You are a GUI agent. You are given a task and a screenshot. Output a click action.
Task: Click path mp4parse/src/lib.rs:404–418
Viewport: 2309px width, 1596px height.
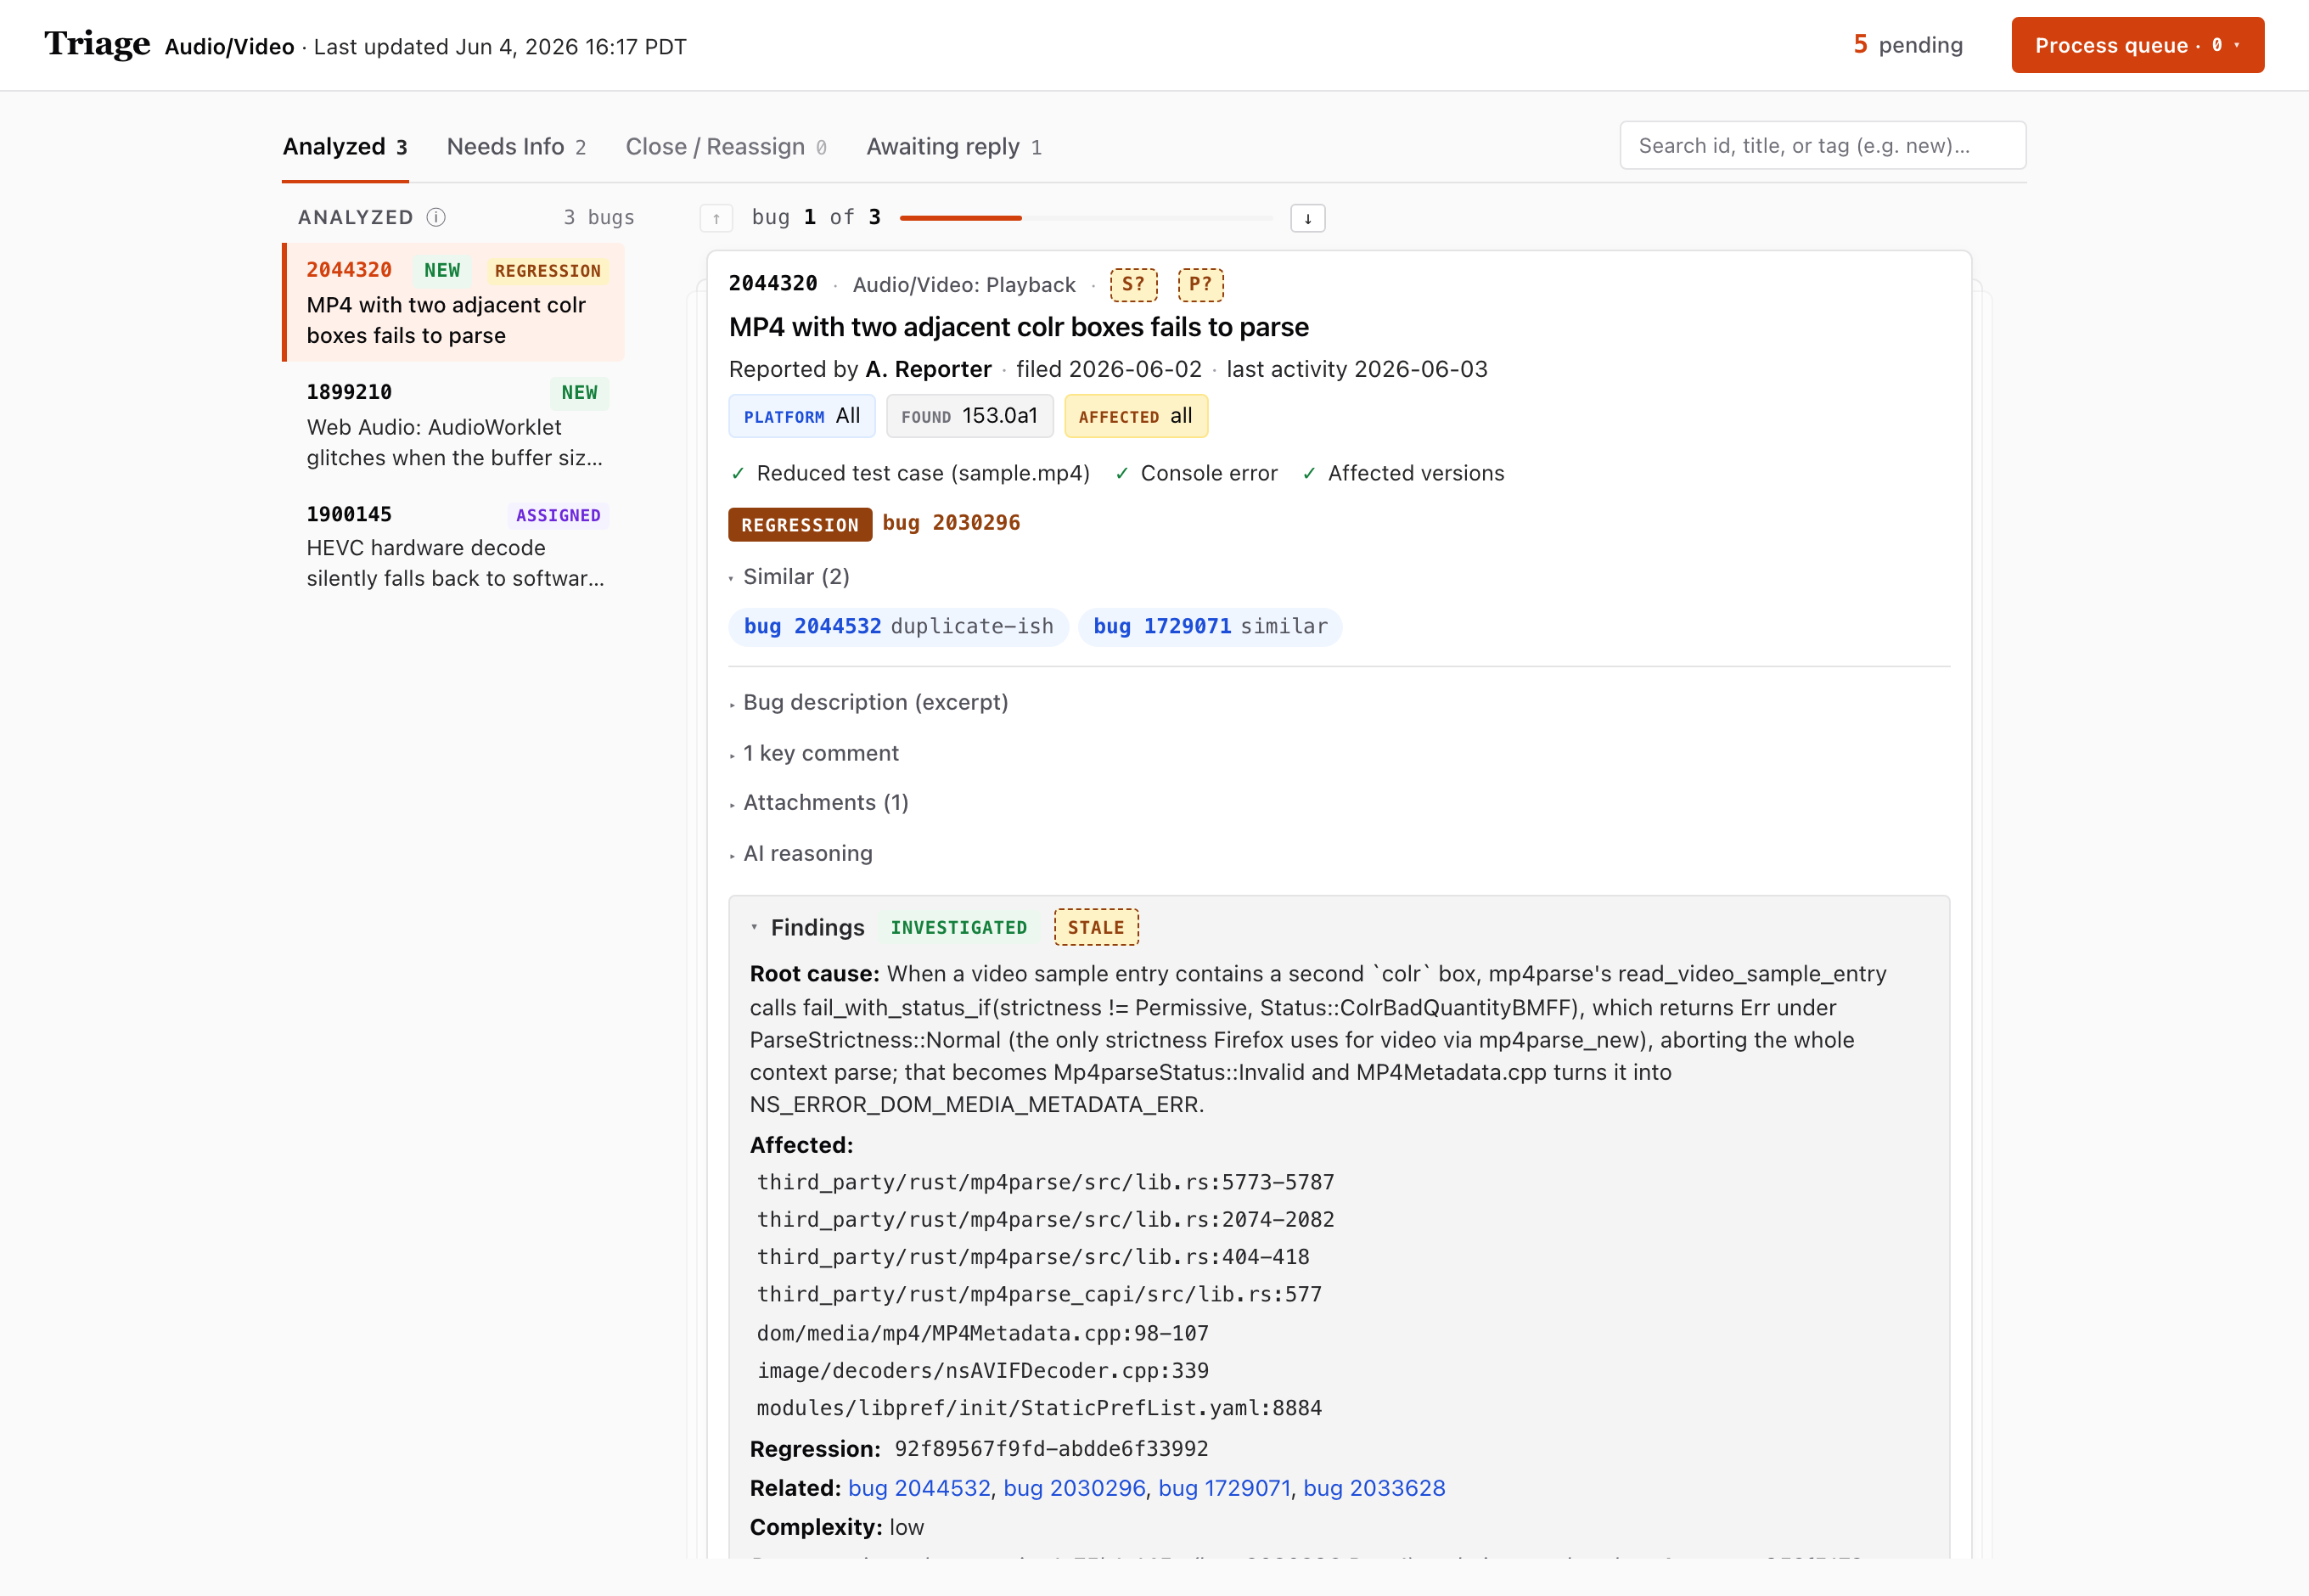1032,1257
